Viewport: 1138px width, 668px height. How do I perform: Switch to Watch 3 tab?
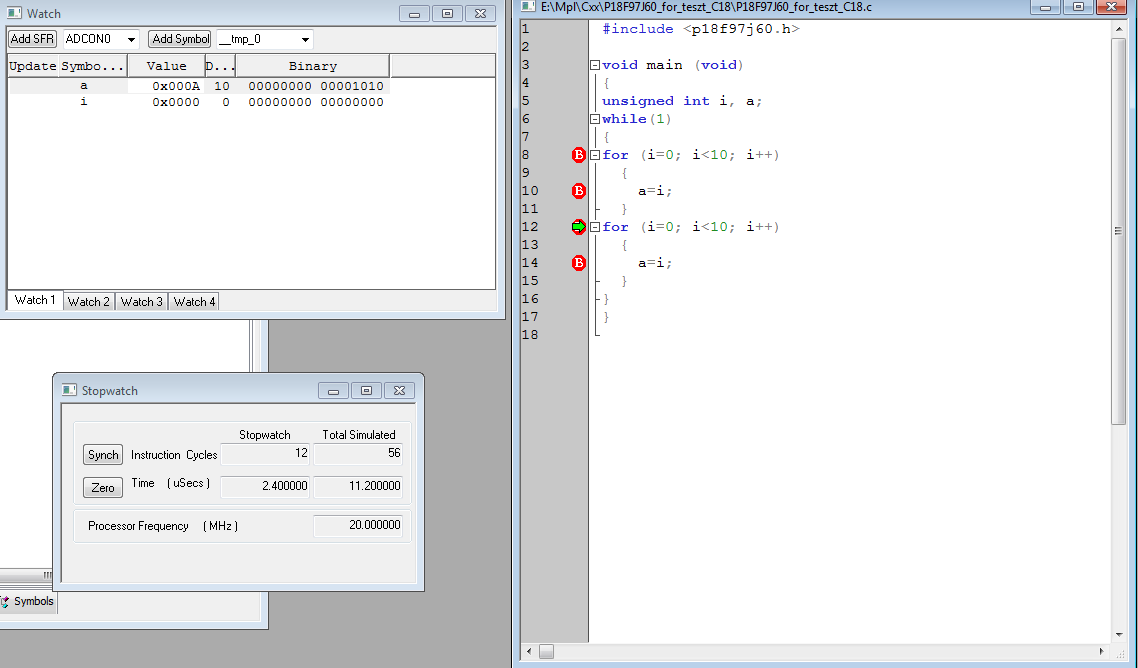click(142, 301)
